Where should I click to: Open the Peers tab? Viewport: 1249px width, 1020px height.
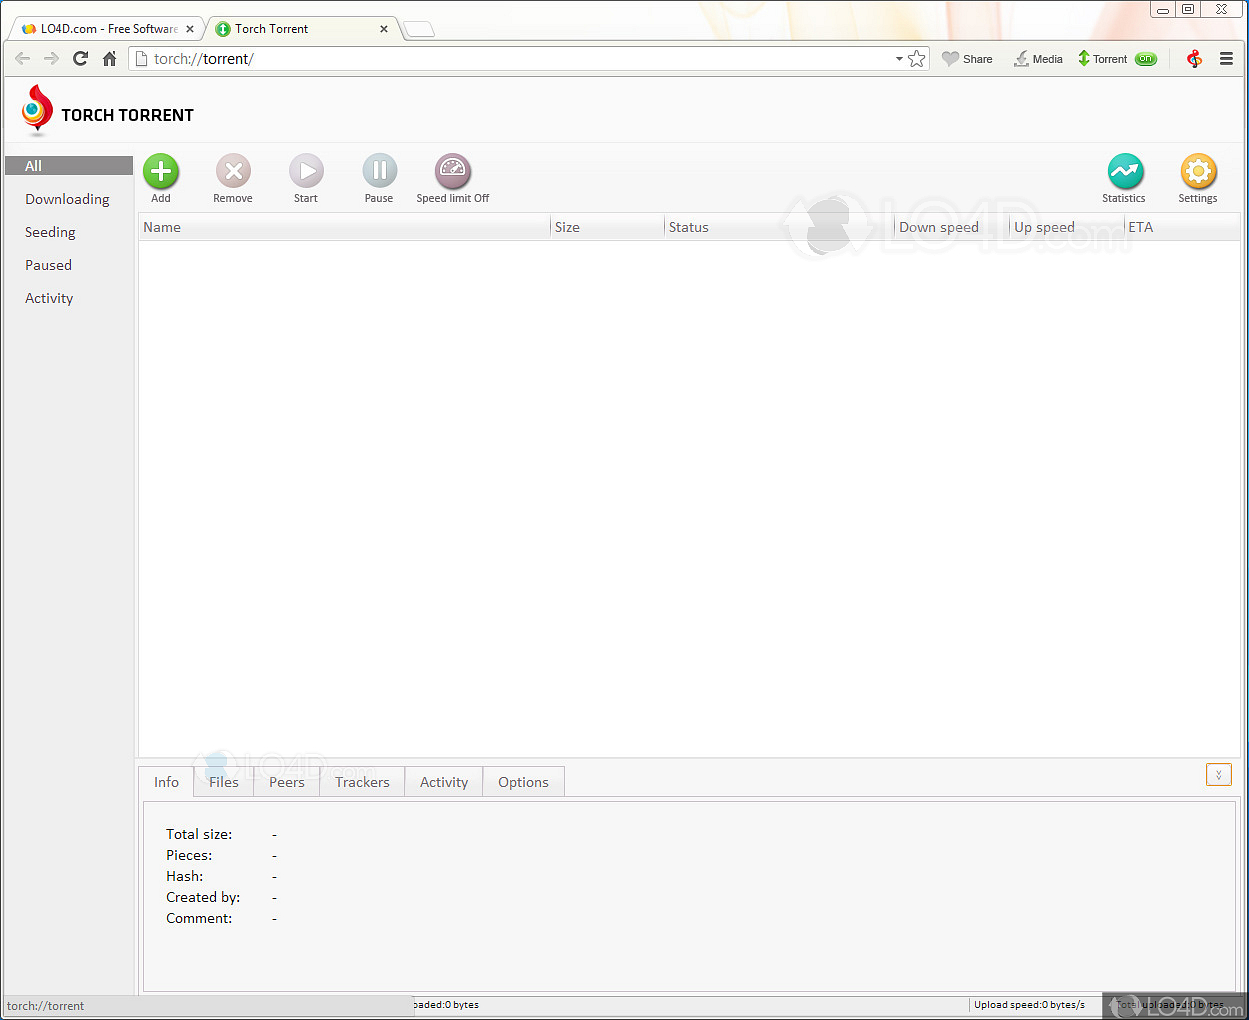(286, 782)
